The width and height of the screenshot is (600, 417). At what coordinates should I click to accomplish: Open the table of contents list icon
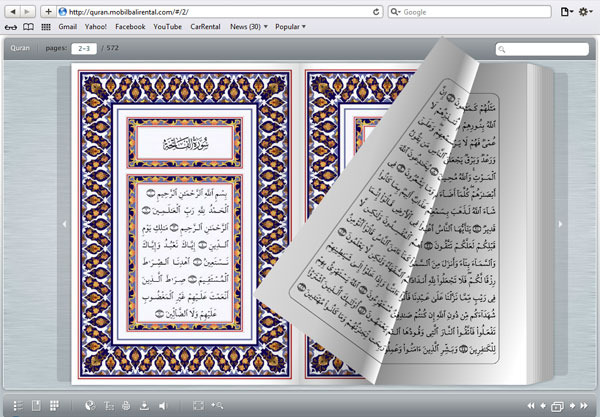coord(18,406)
